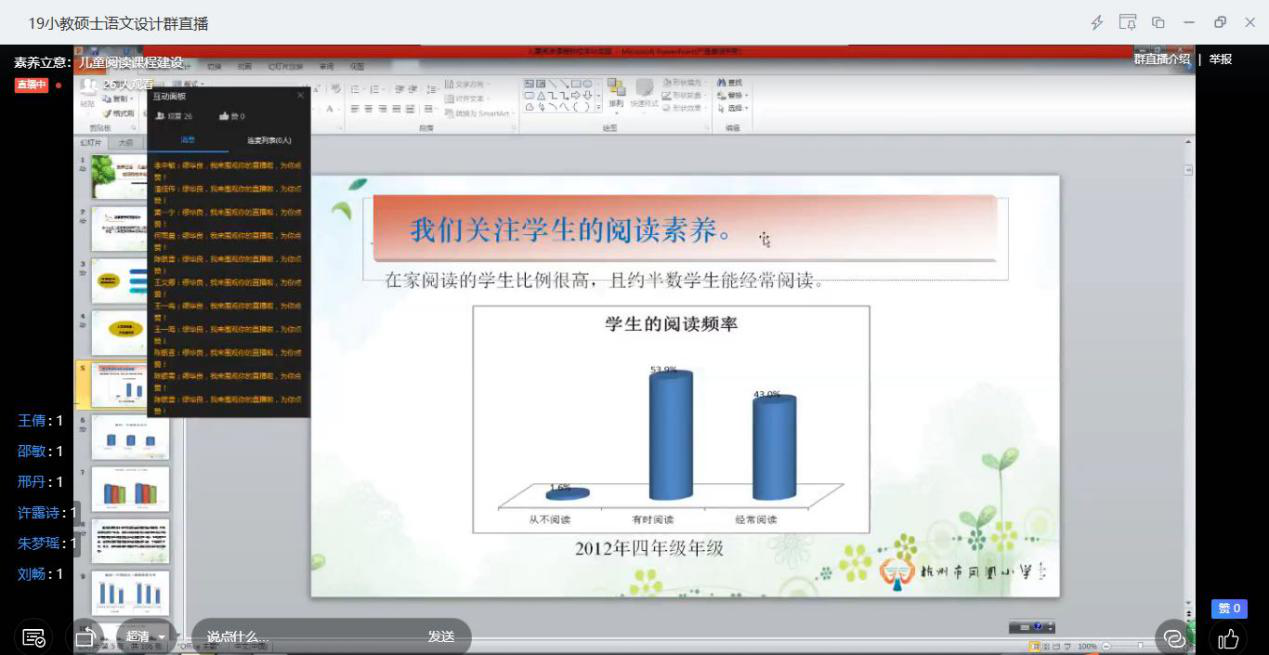Click the rotate screen icon at bottom
Image resolution: width=1269 pixels, height=655 pixels.
86,637
